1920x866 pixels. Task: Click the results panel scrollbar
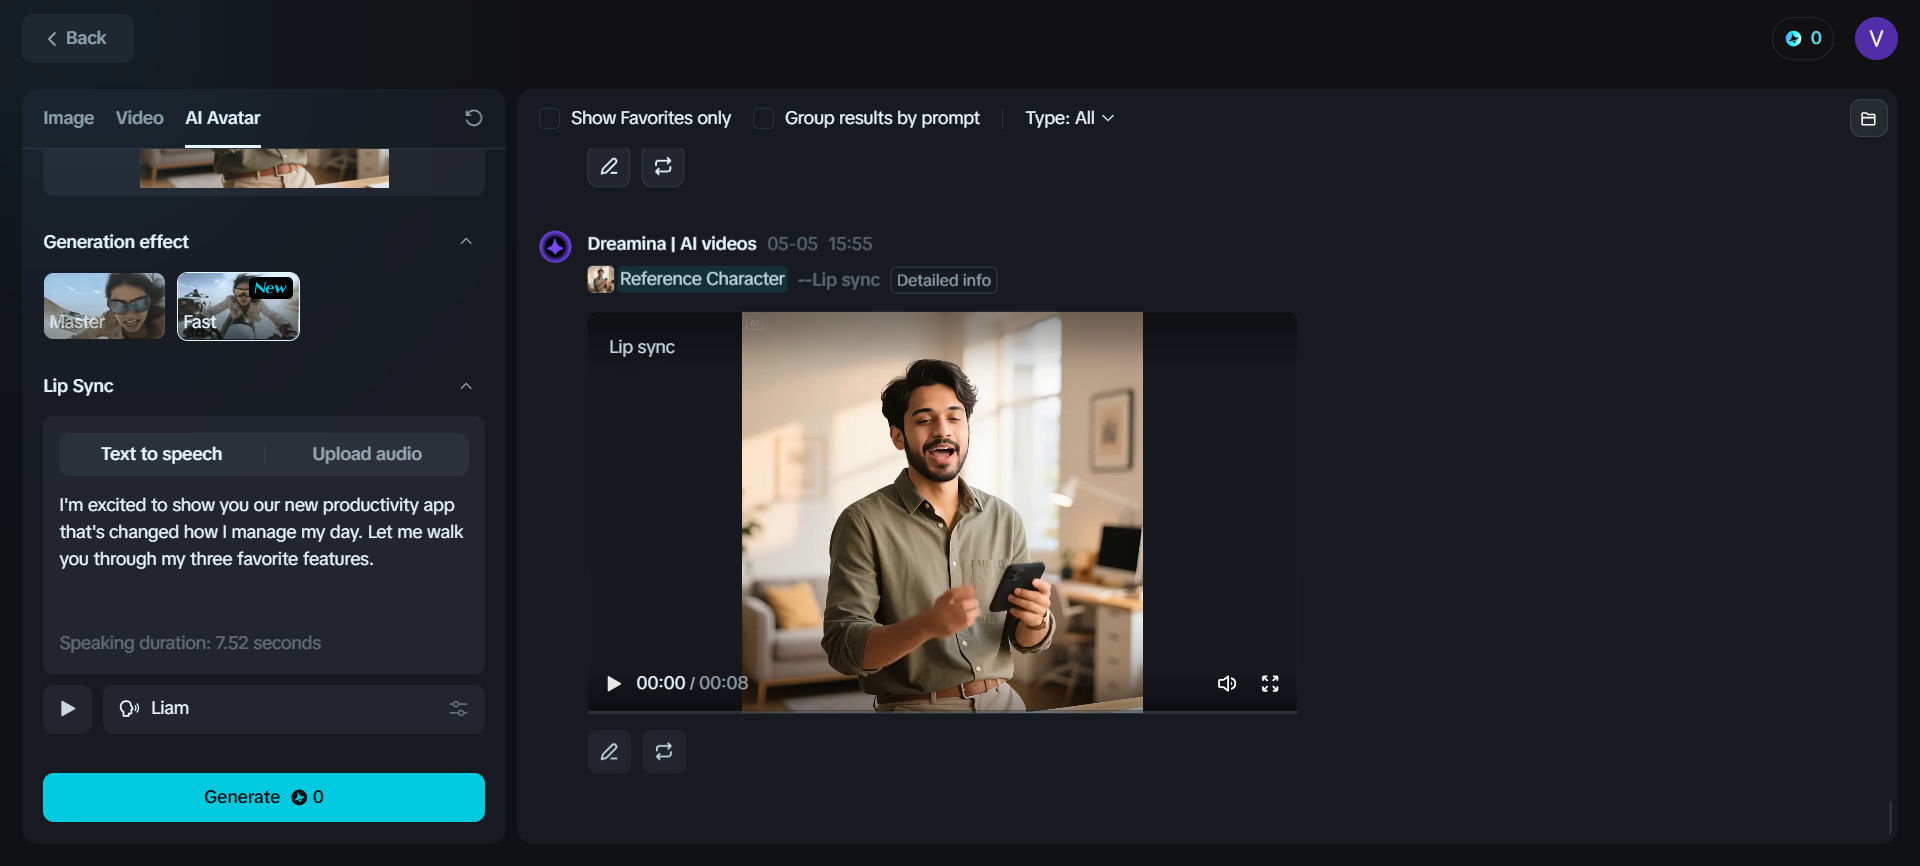1890,818
